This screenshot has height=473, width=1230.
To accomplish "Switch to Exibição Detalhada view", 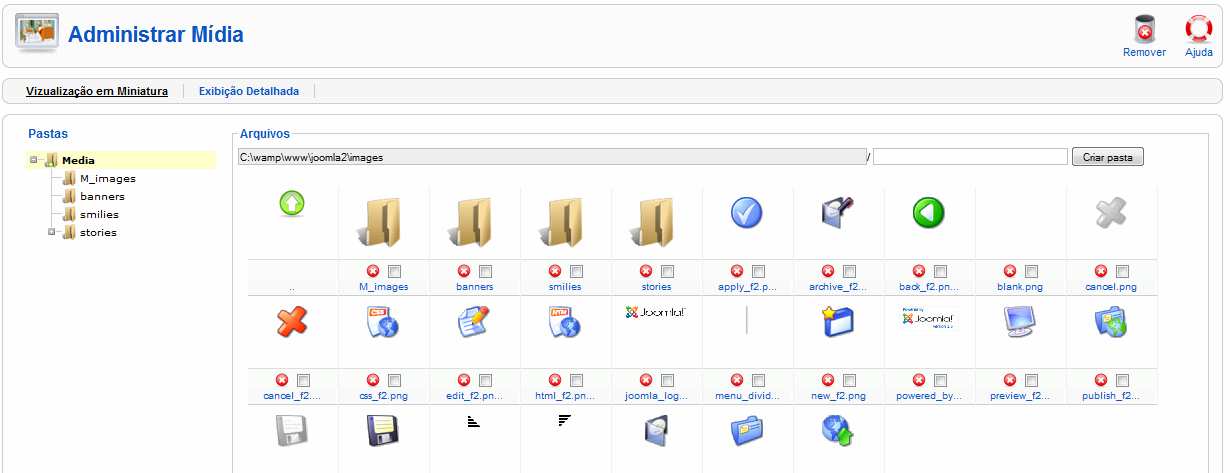I will tap(249, 91).
